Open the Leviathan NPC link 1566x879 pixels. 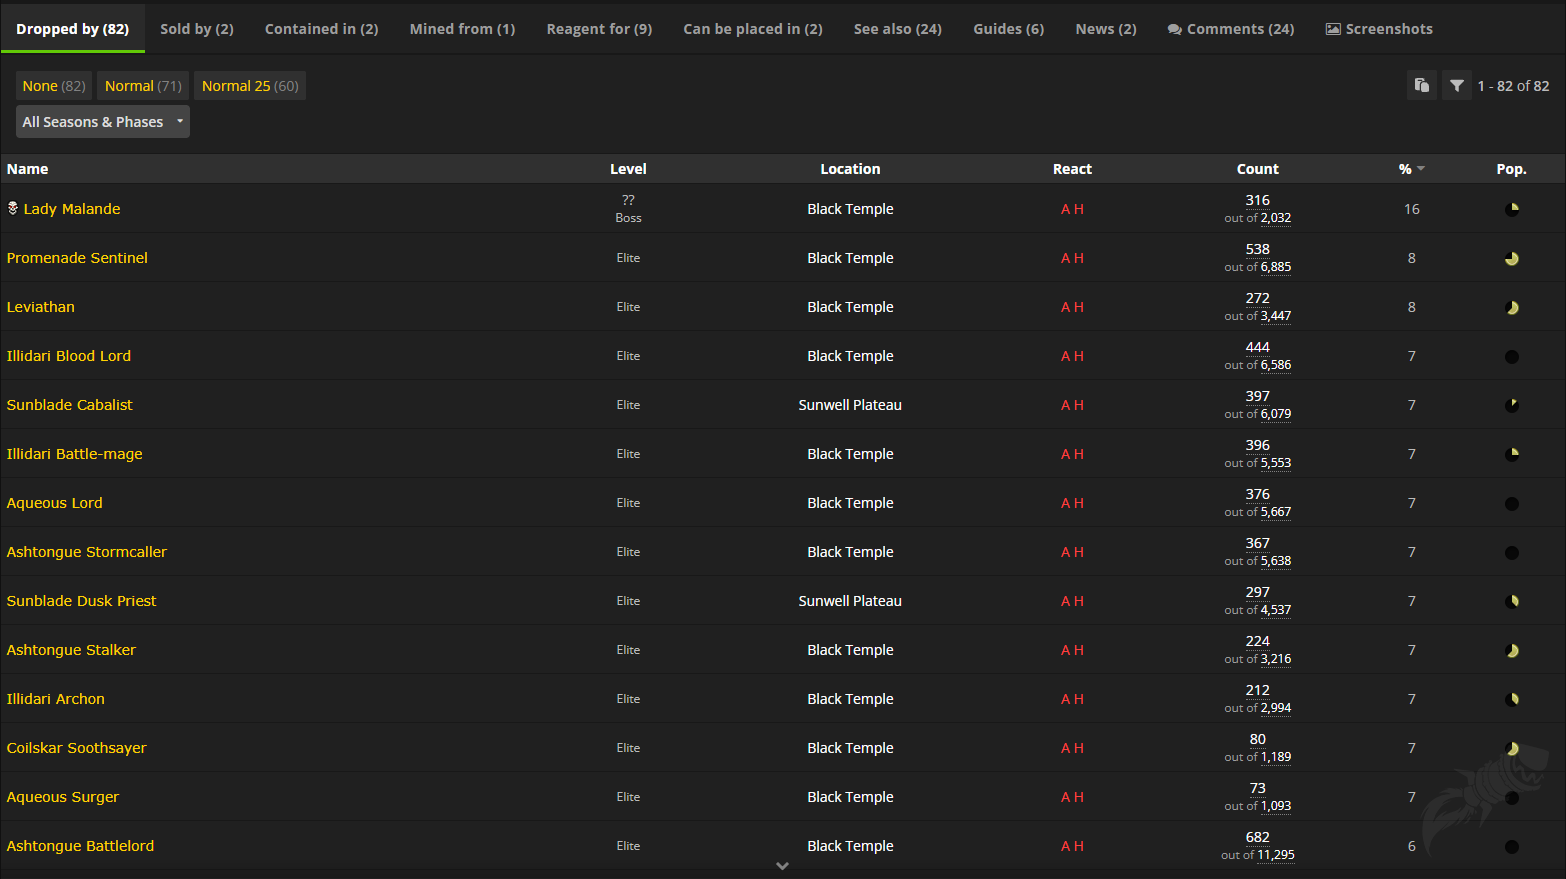[41, 307]
